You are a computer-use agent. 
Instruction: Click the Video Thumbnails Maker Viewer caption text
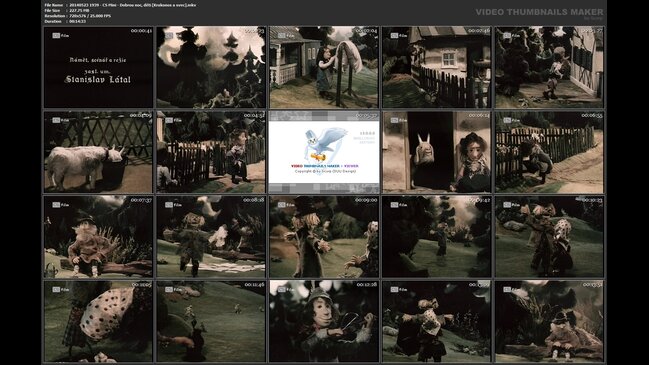pos(325,166)
